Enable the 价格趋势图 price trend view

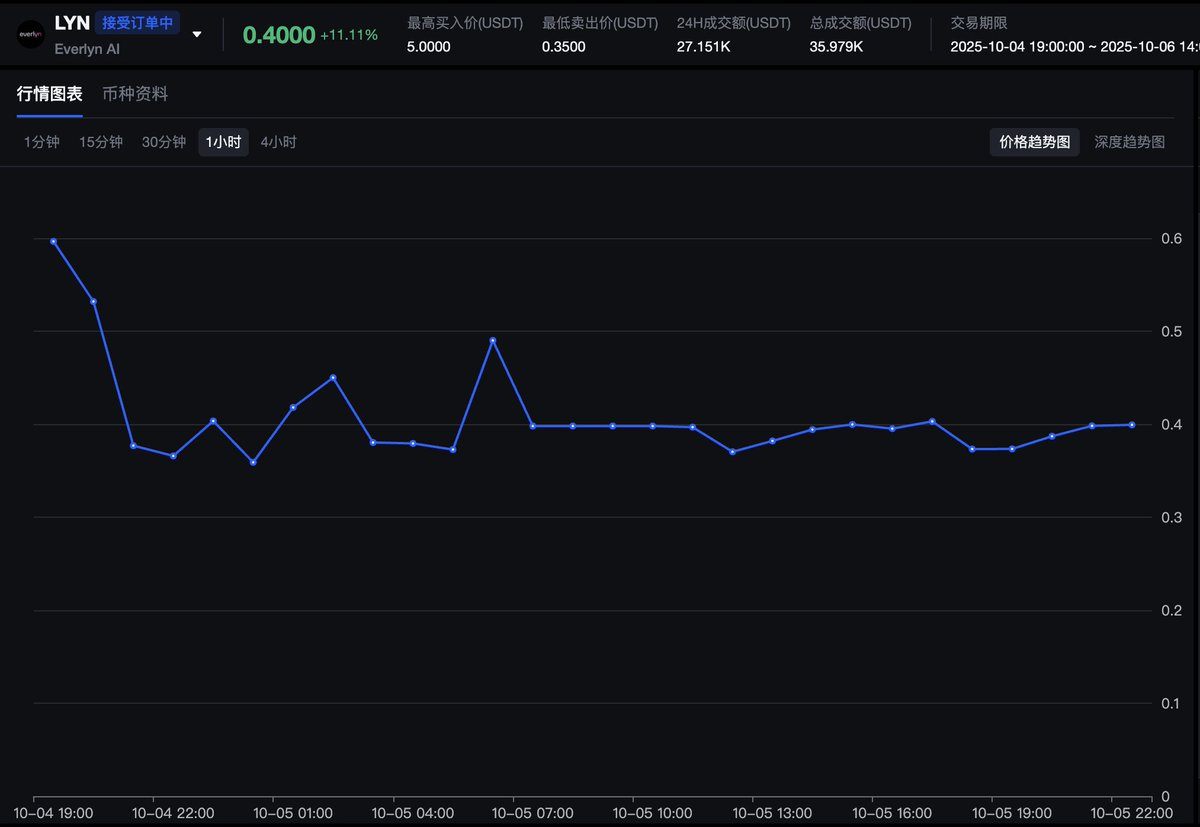point(1034,142)
